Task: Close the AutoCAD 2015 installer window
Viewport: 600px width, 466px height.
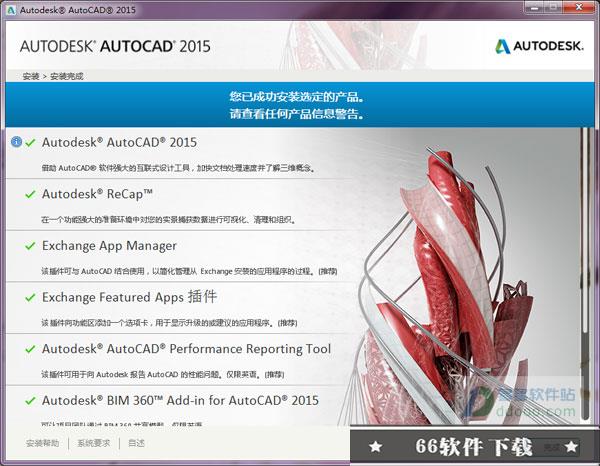Action: point(579,7)
